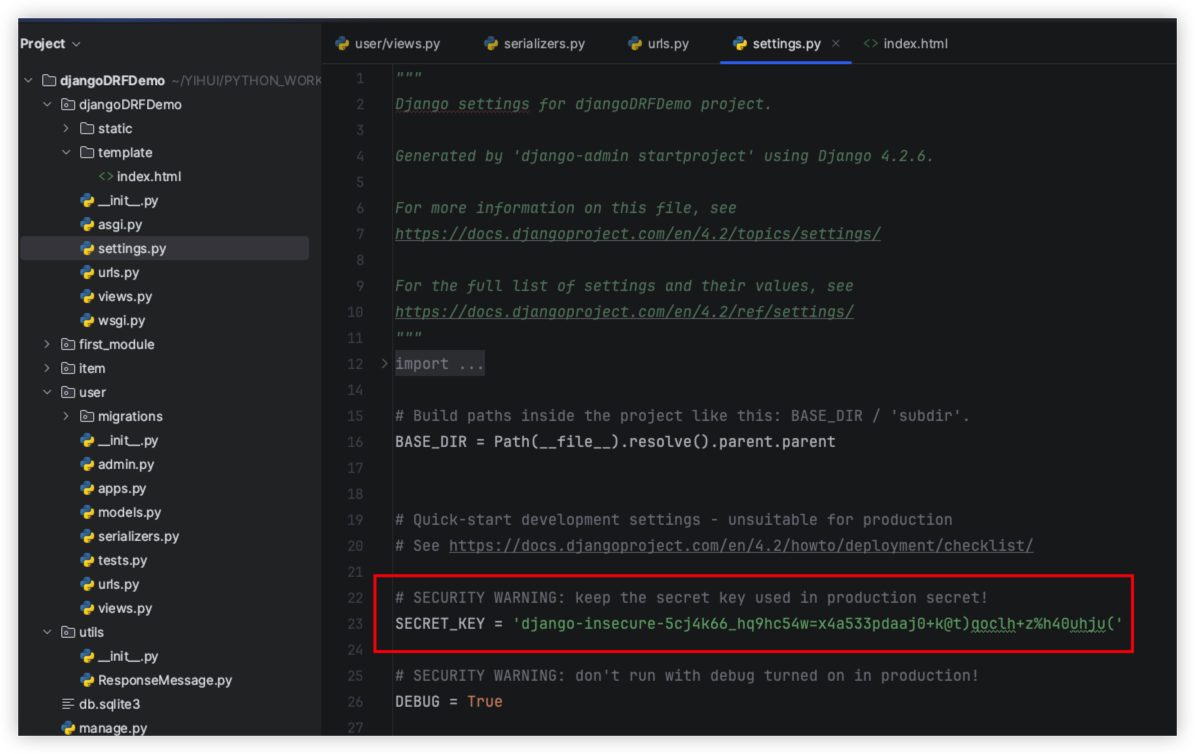Close the settings.py editor tab
The width and height of the screenshot is (1195, 754).
pos(836,44)
